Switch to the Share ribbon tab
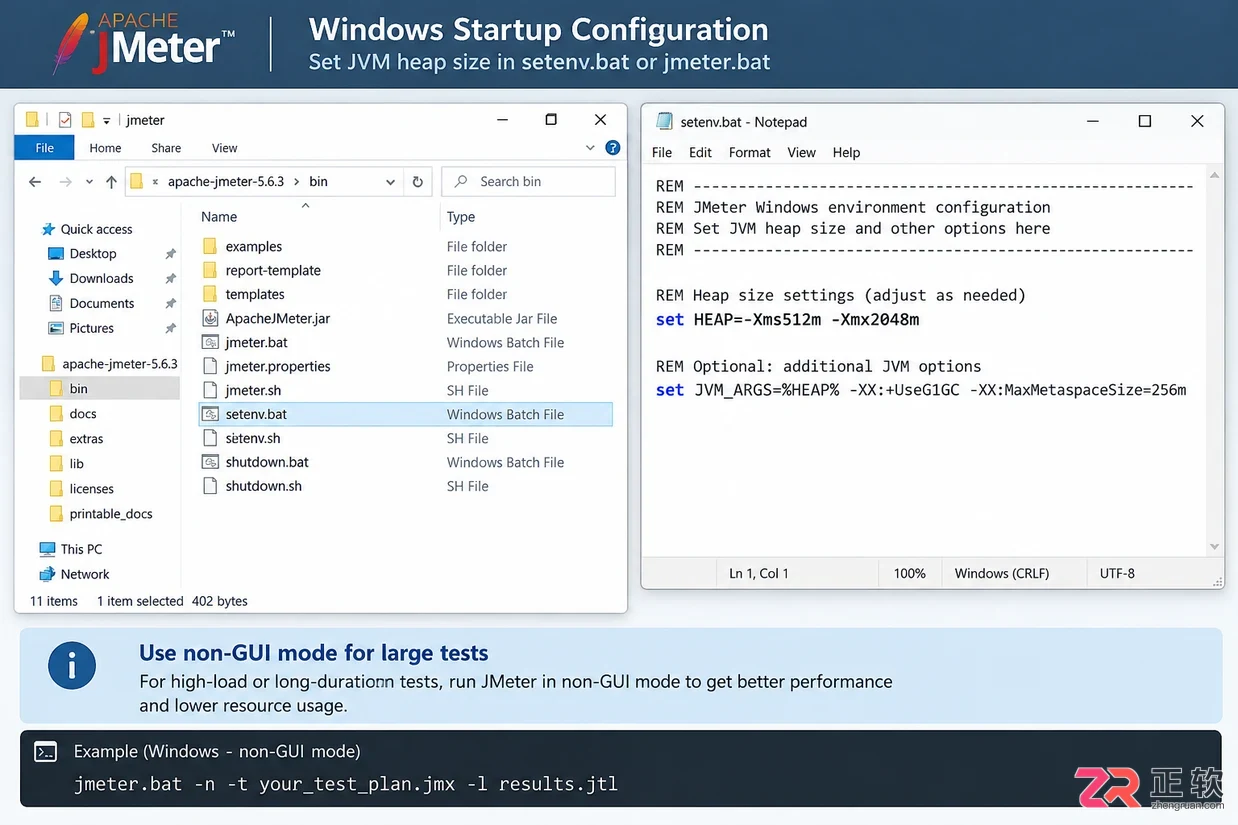This screenshot has width=1238, height=825. [x=166, y=148]
